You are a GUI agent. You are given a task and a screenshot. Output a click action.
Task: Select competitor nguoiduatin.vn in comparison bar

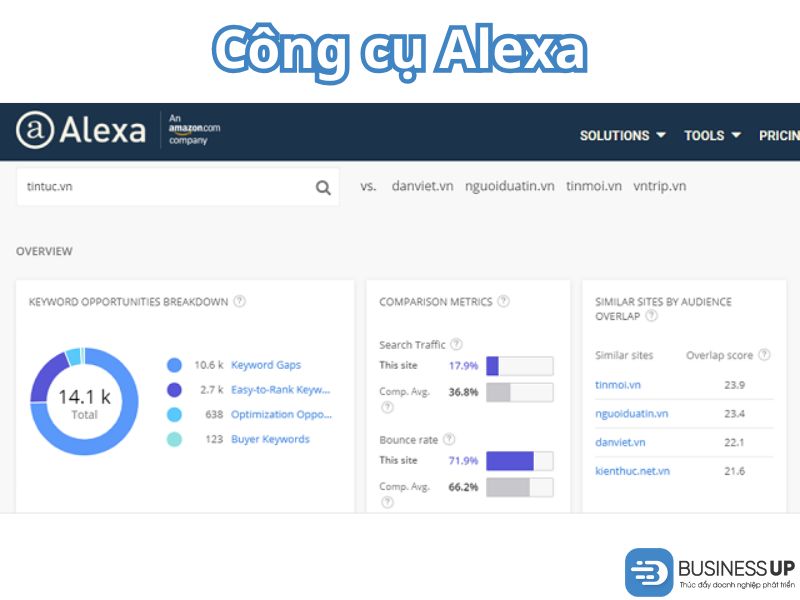(x=509, y=186)
